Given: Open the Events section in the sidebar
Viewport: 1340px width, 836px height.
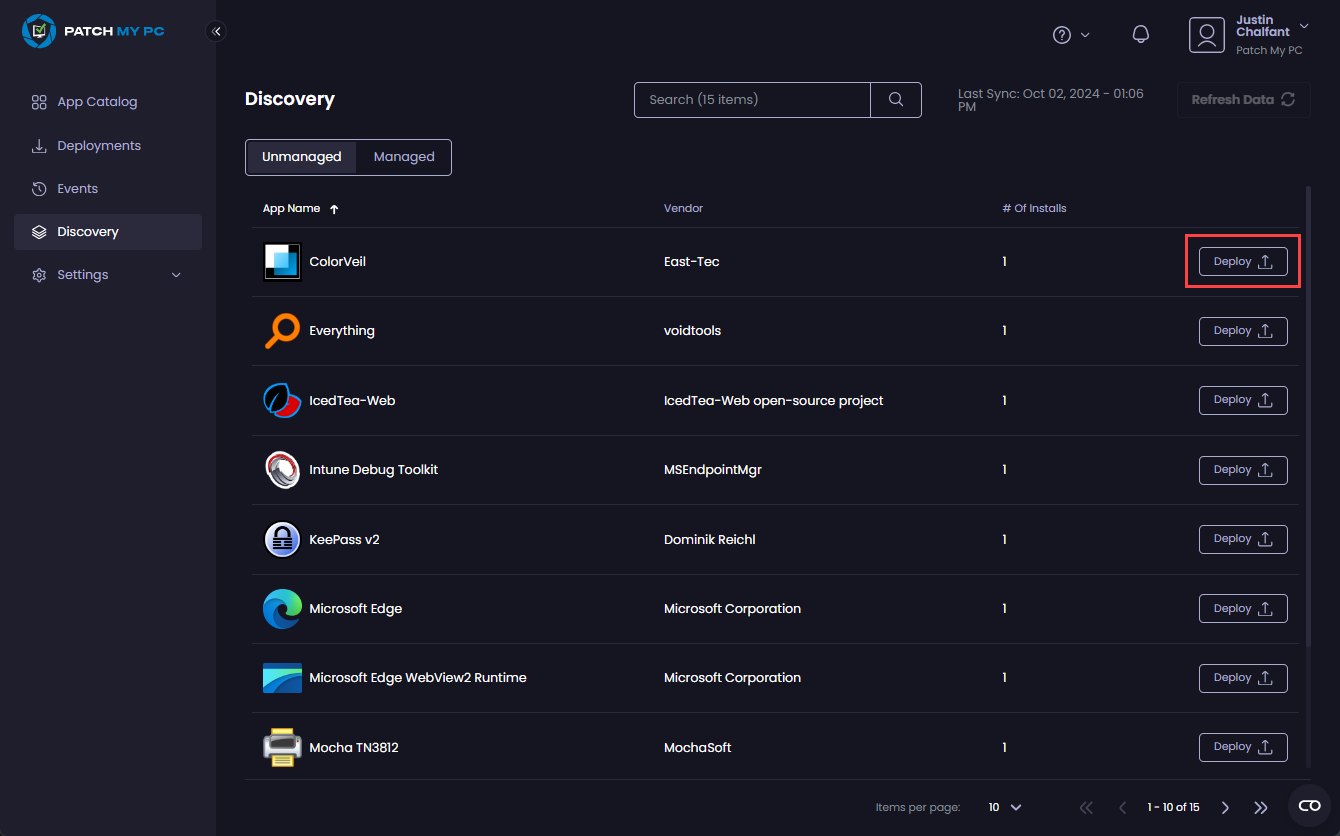Looking at the screenshot, I should coord(77,188).
